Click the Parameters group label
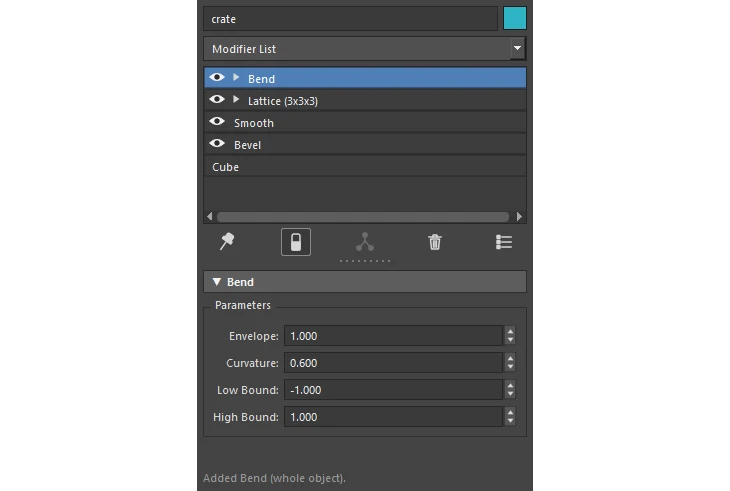The image size is (730, 491). click(x=243, y=305)
